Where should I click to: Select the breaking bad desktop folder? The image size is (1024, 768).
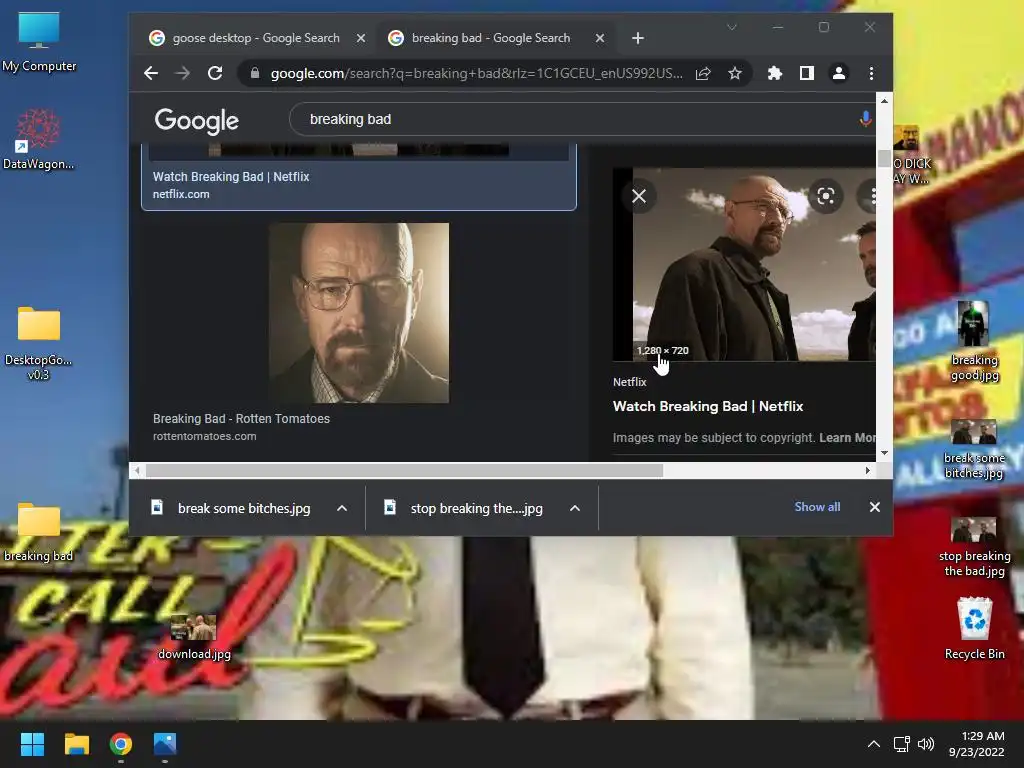point(39,532)
